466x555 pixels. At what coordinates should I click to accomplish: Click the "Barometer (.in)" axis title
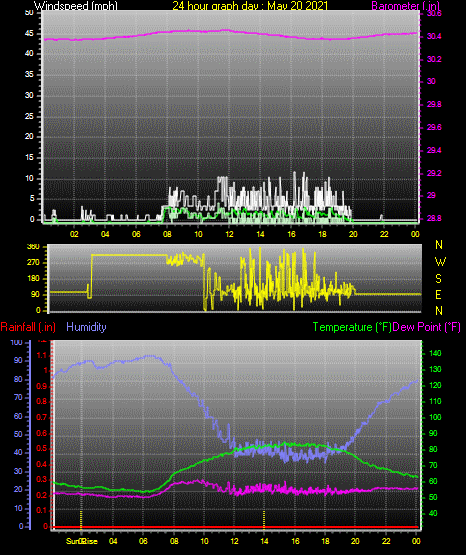point(405,6)
